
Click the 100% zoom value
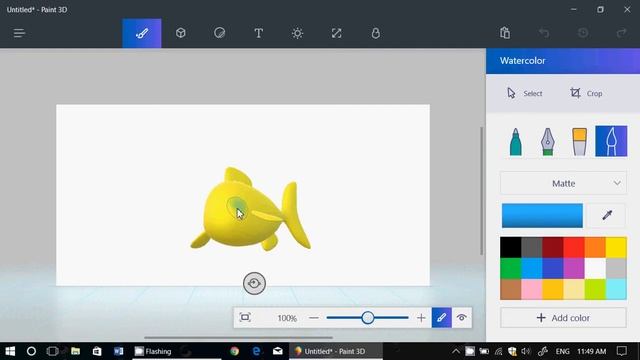(287, 318)
